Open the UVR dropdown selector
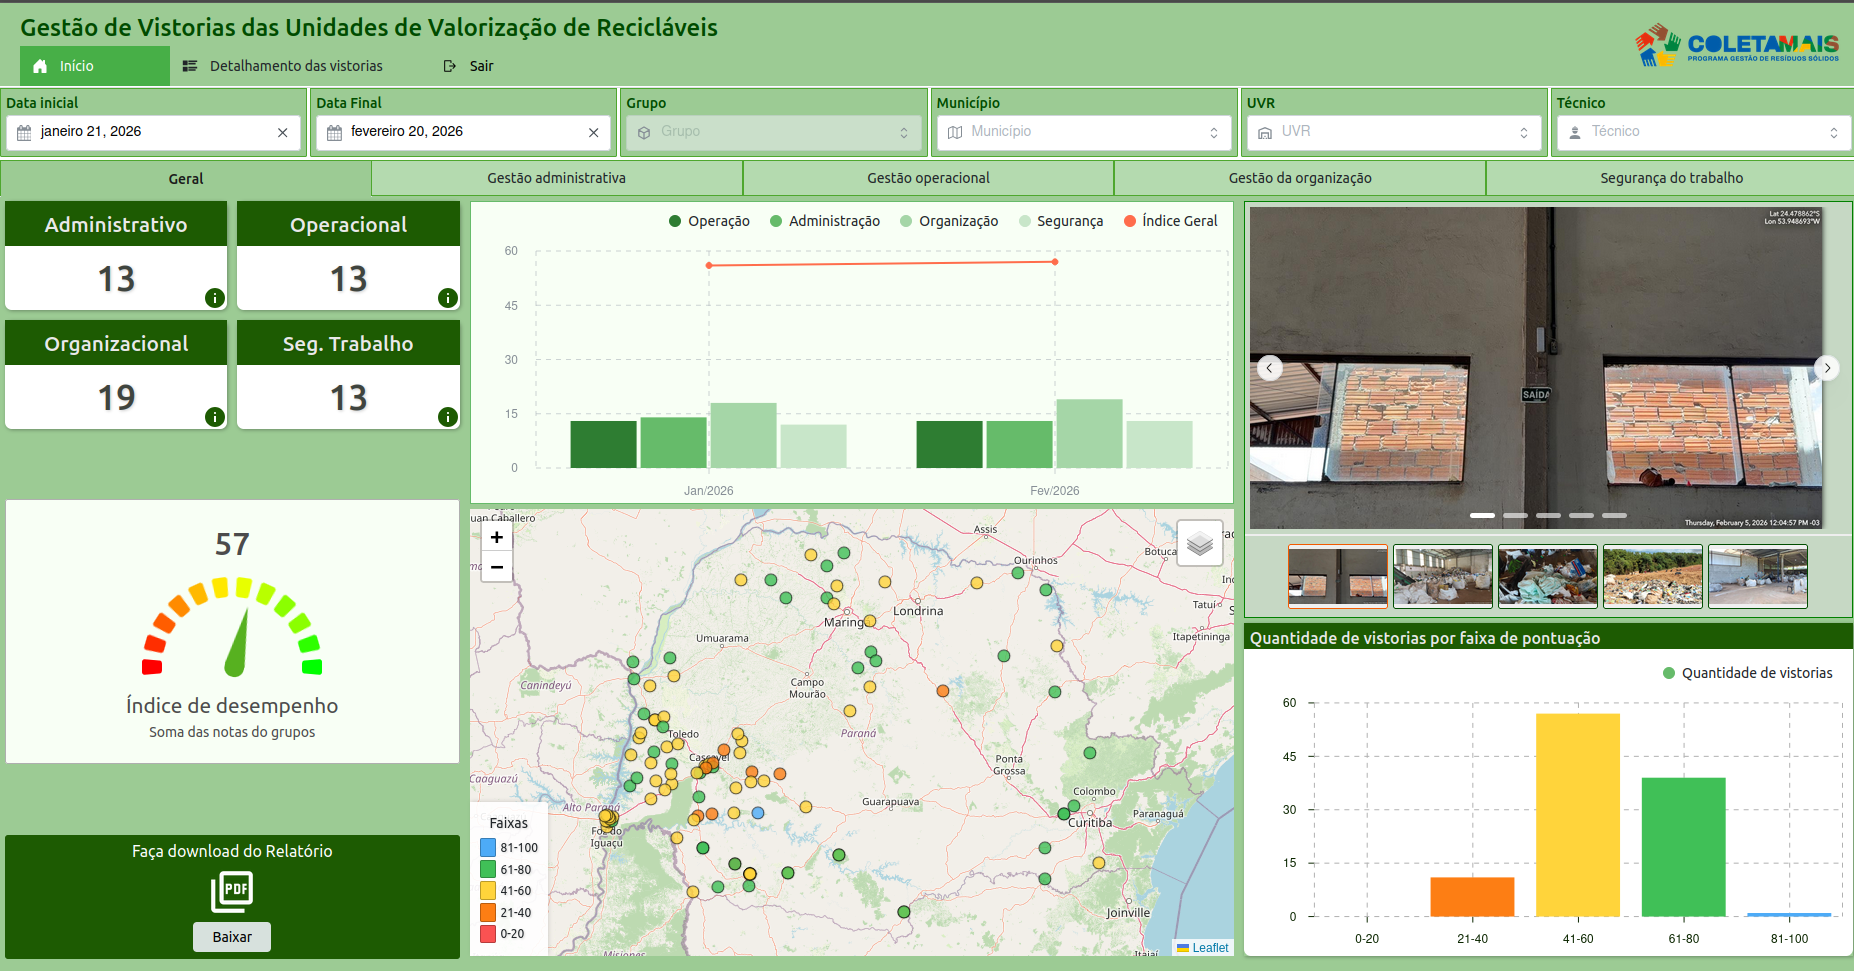Viewport: 1854px width, 971px height. [1394, 132]
